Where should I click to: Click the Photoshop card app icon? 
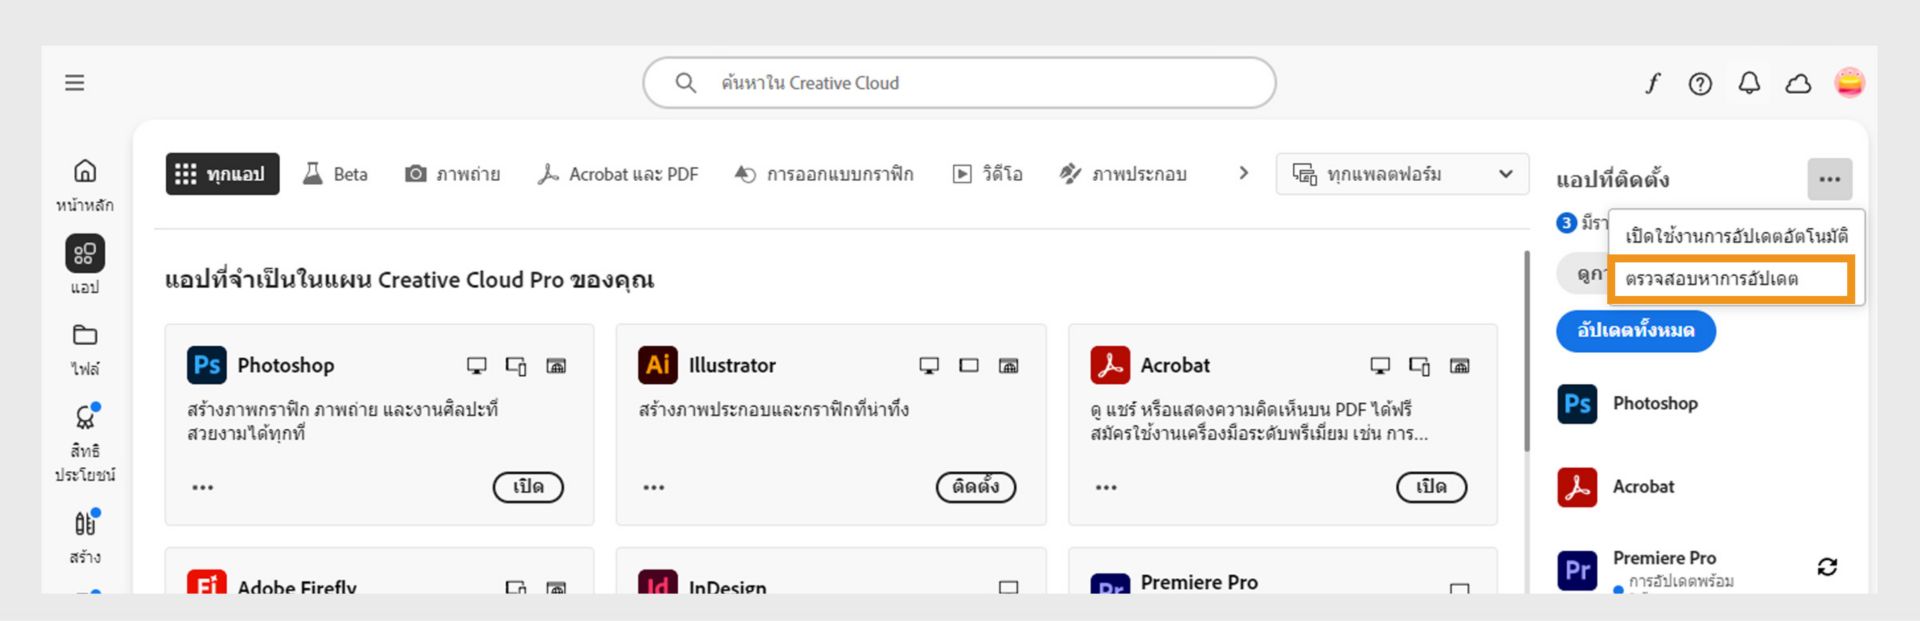pyautogui.click(x=207, y=365)
